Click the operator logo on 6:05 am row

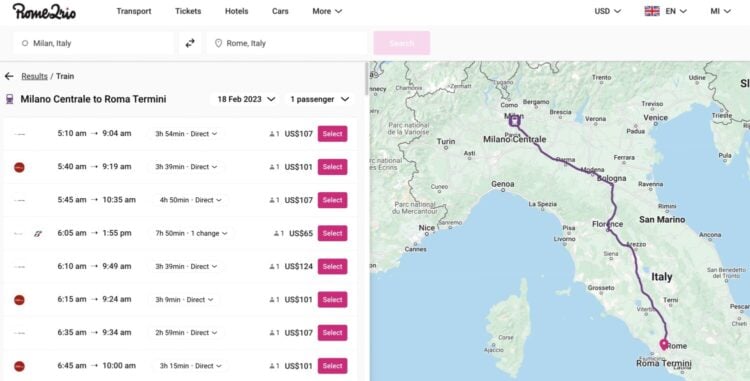(x=37, y=233)
